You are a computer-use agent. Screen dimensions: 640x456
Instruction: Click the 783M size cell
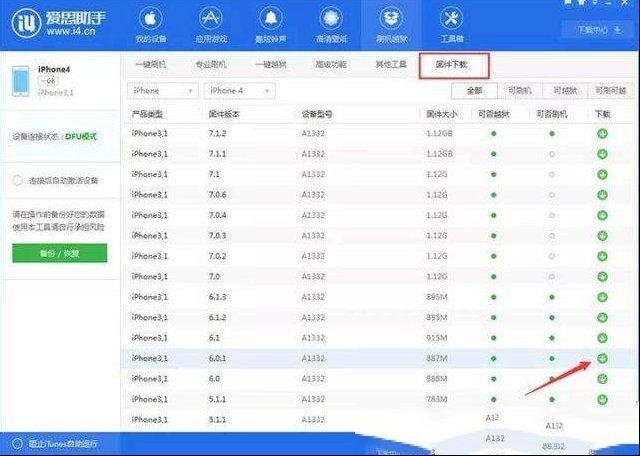(x=437, y=399)
